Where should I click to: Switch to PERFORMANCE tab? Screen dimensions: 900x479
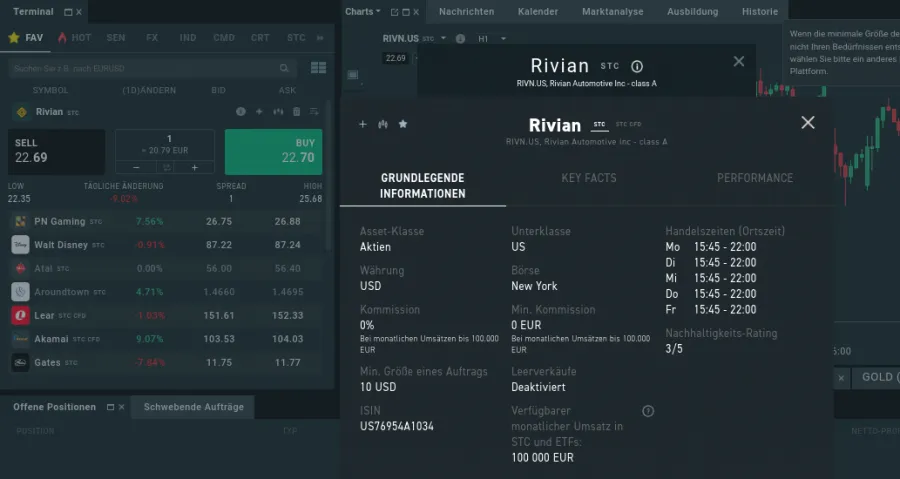coord(755,178)
